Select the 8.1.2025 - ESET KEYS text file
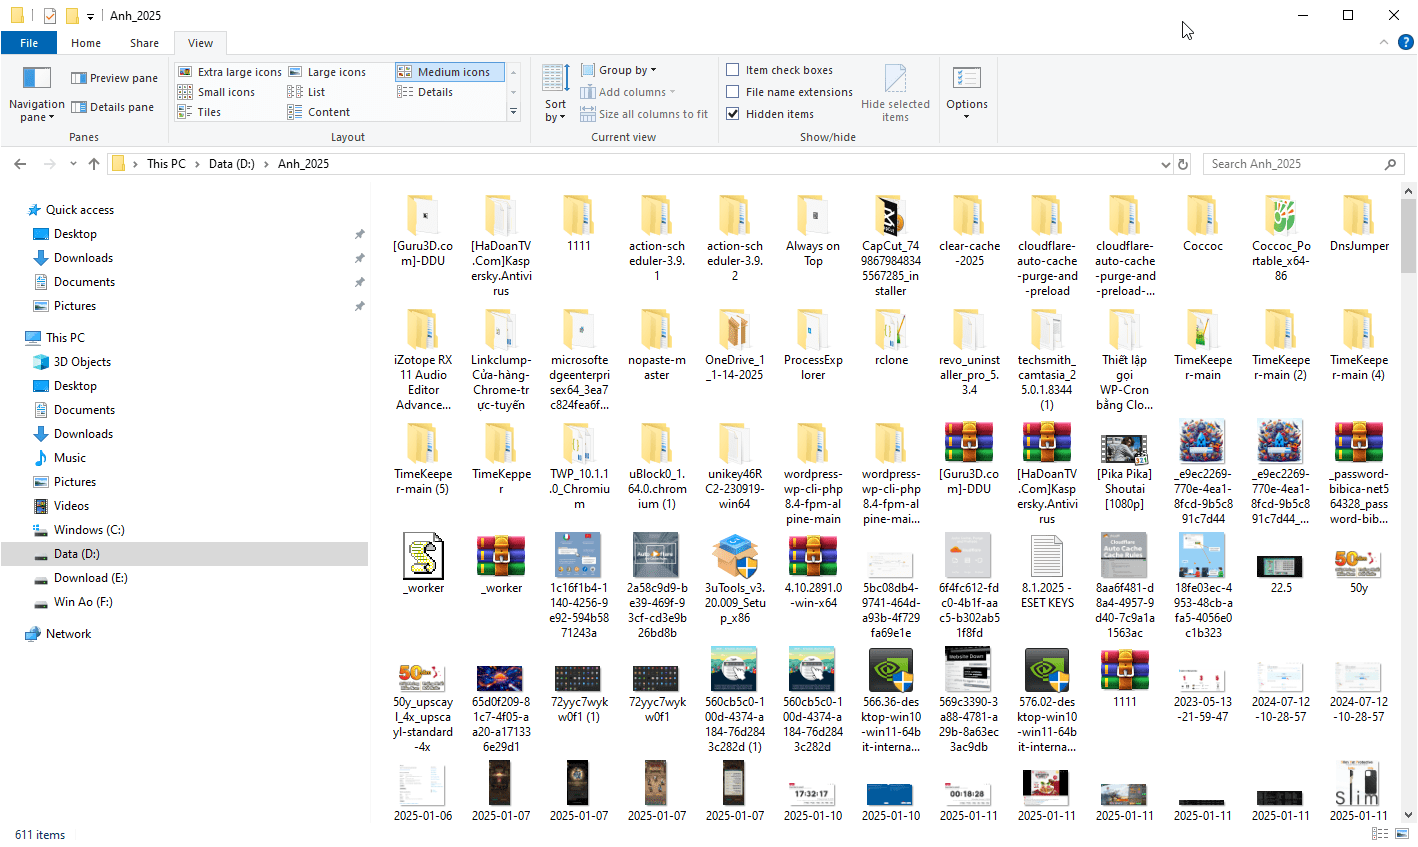The image size is (1418, 847). pos(1047,572)
